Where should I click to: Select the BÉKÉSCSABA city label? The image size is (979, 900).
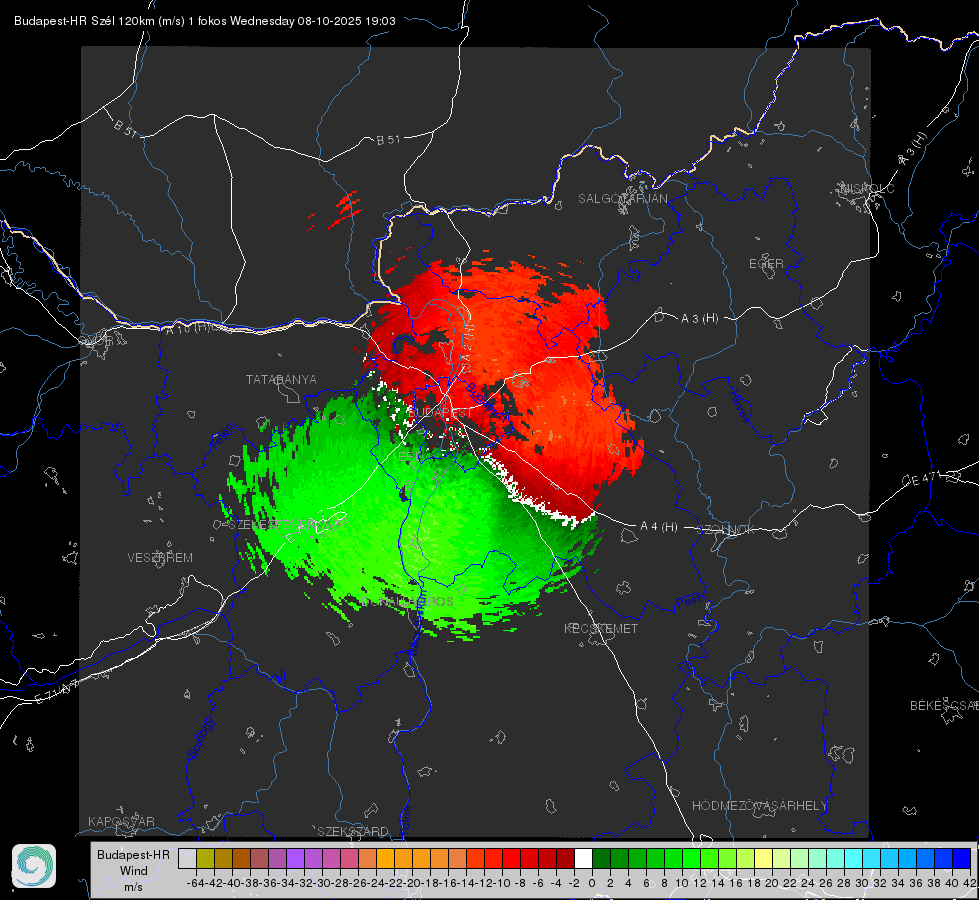[x=944, y=706]
